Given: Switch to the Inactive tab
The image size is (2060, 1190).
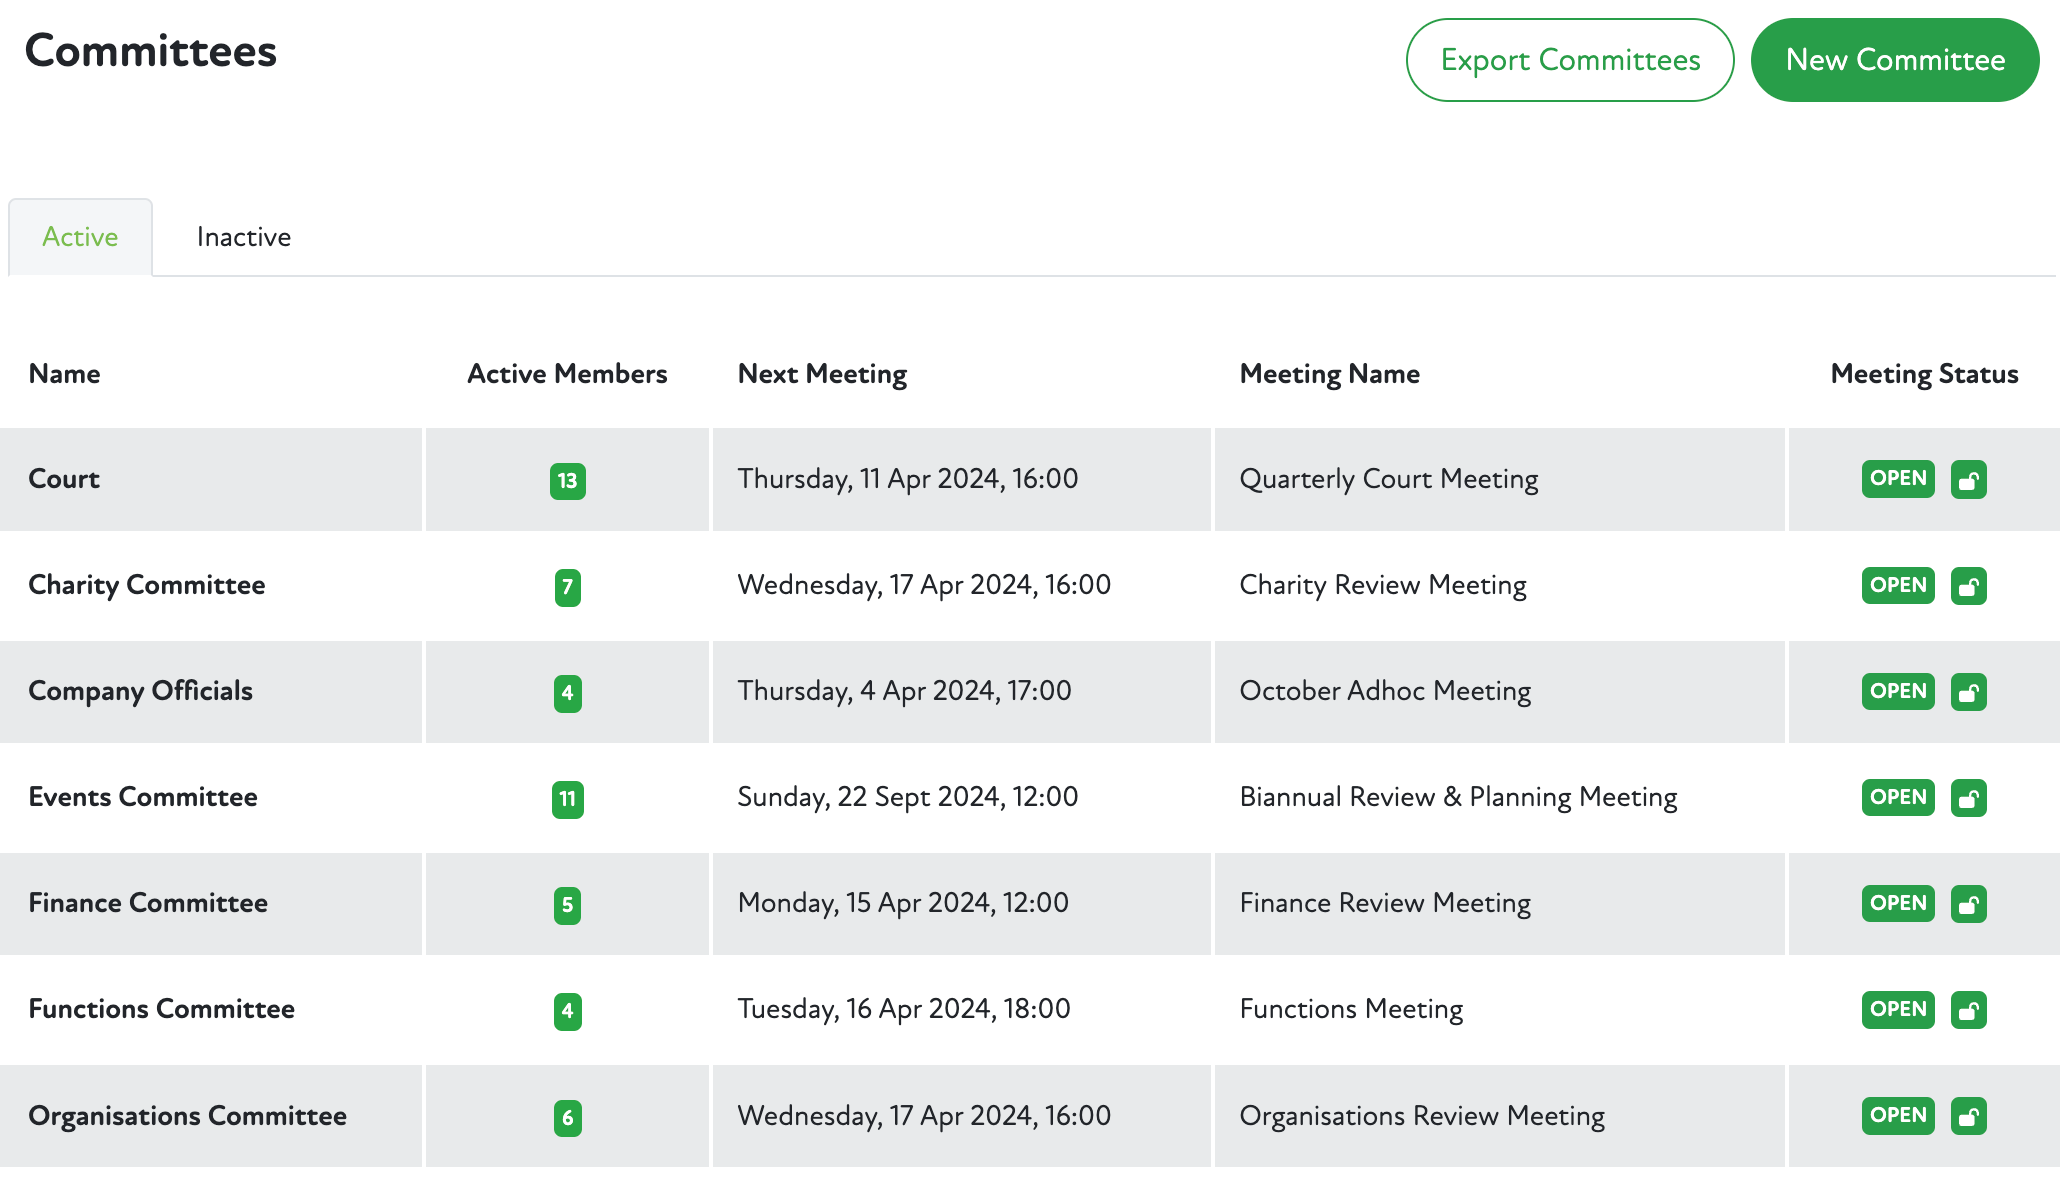Looking at the screenshot, I should tap(243, 237).
